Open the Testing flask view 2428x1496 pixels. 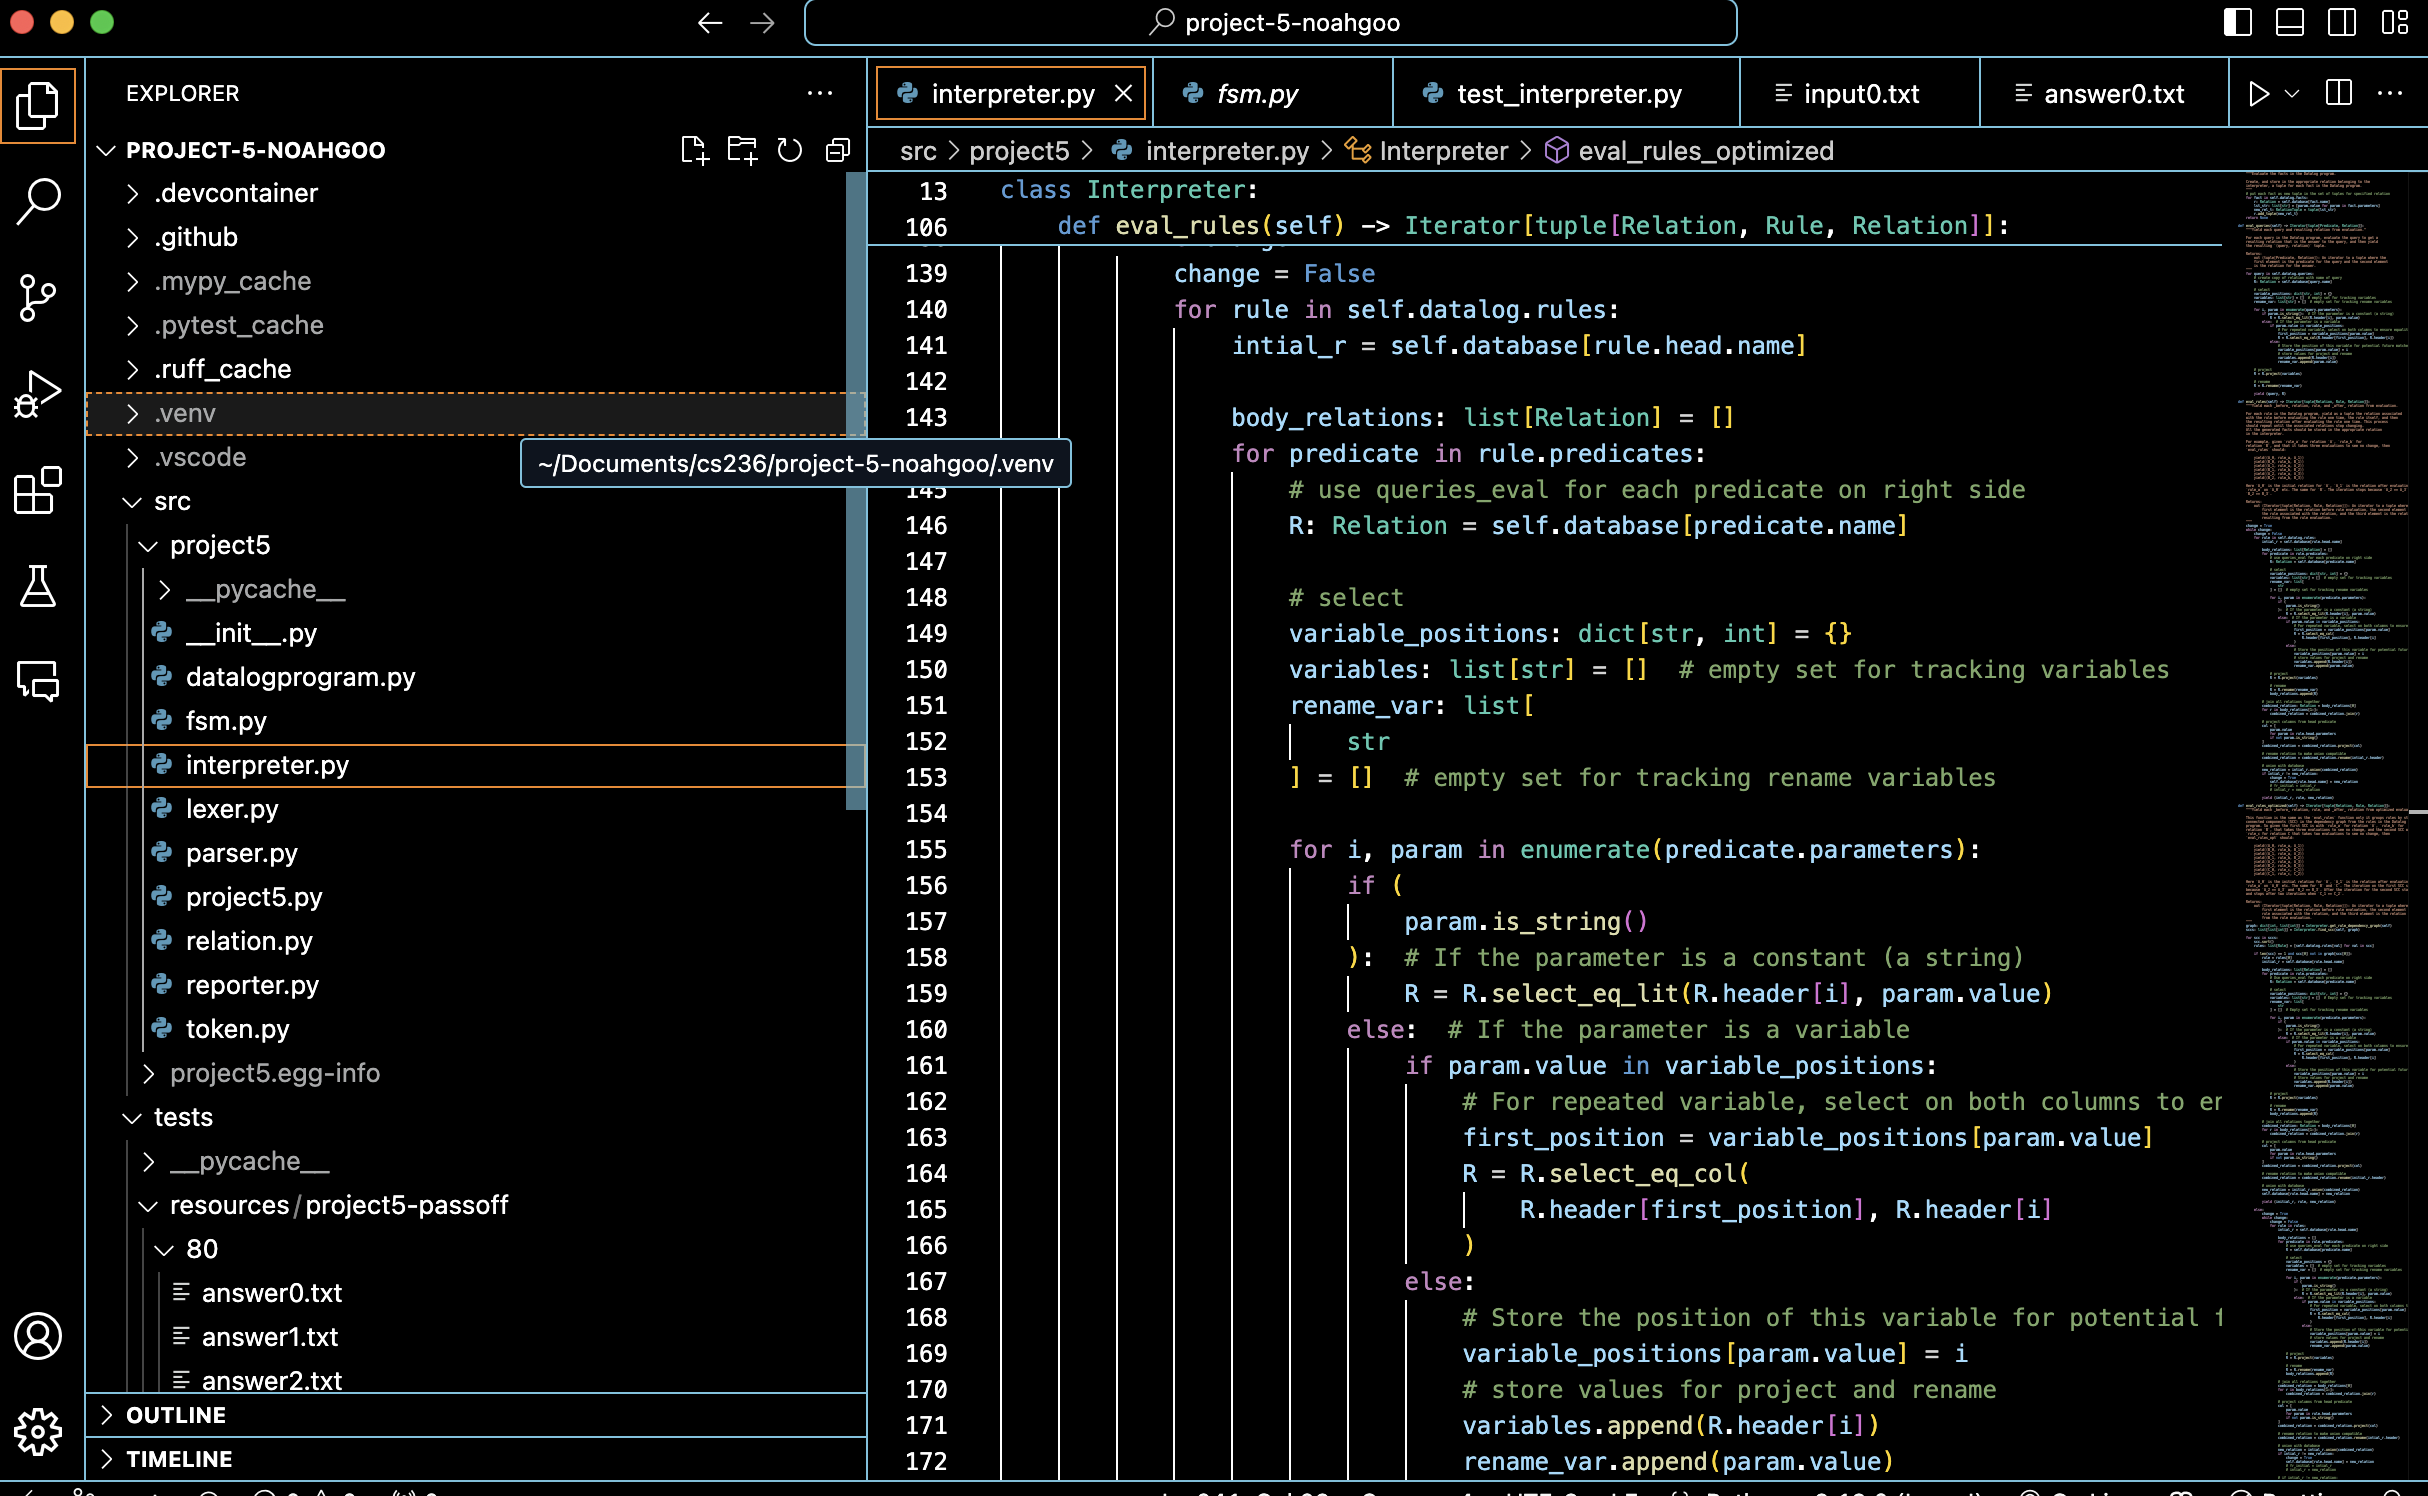tap(38, 586)
